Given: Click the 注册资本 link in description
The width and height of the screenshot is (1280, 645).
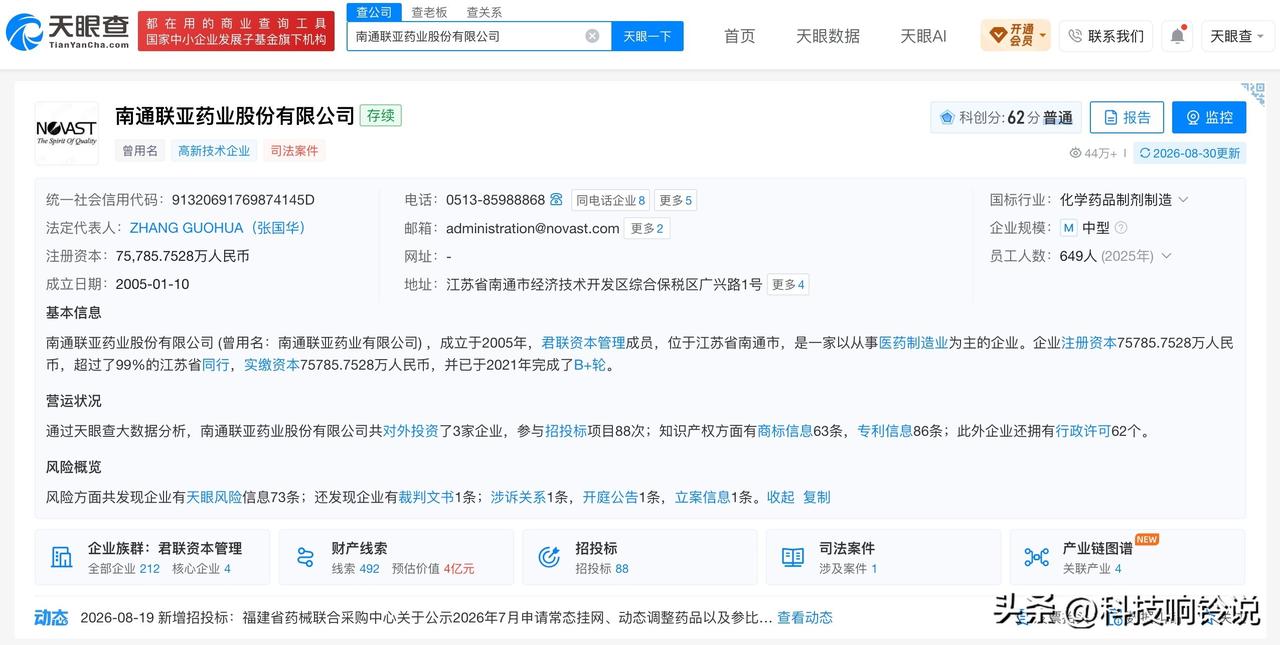Looking at the screenshot, I should coord(1088,343).
